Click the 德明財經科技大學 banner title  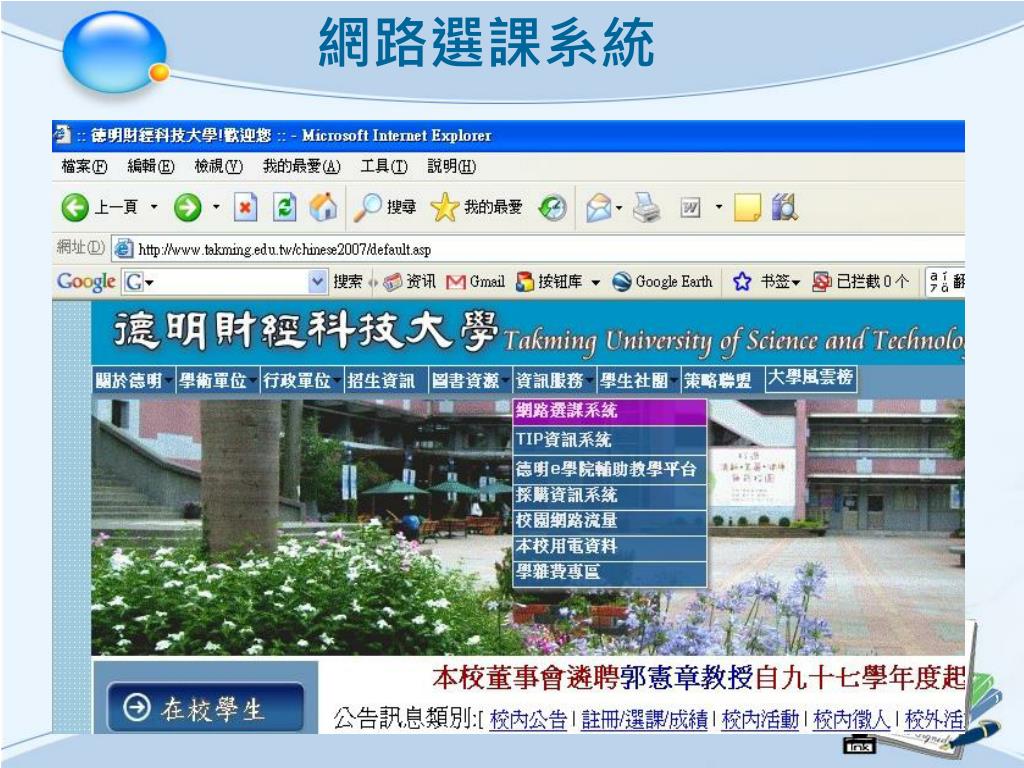[306, 330]
